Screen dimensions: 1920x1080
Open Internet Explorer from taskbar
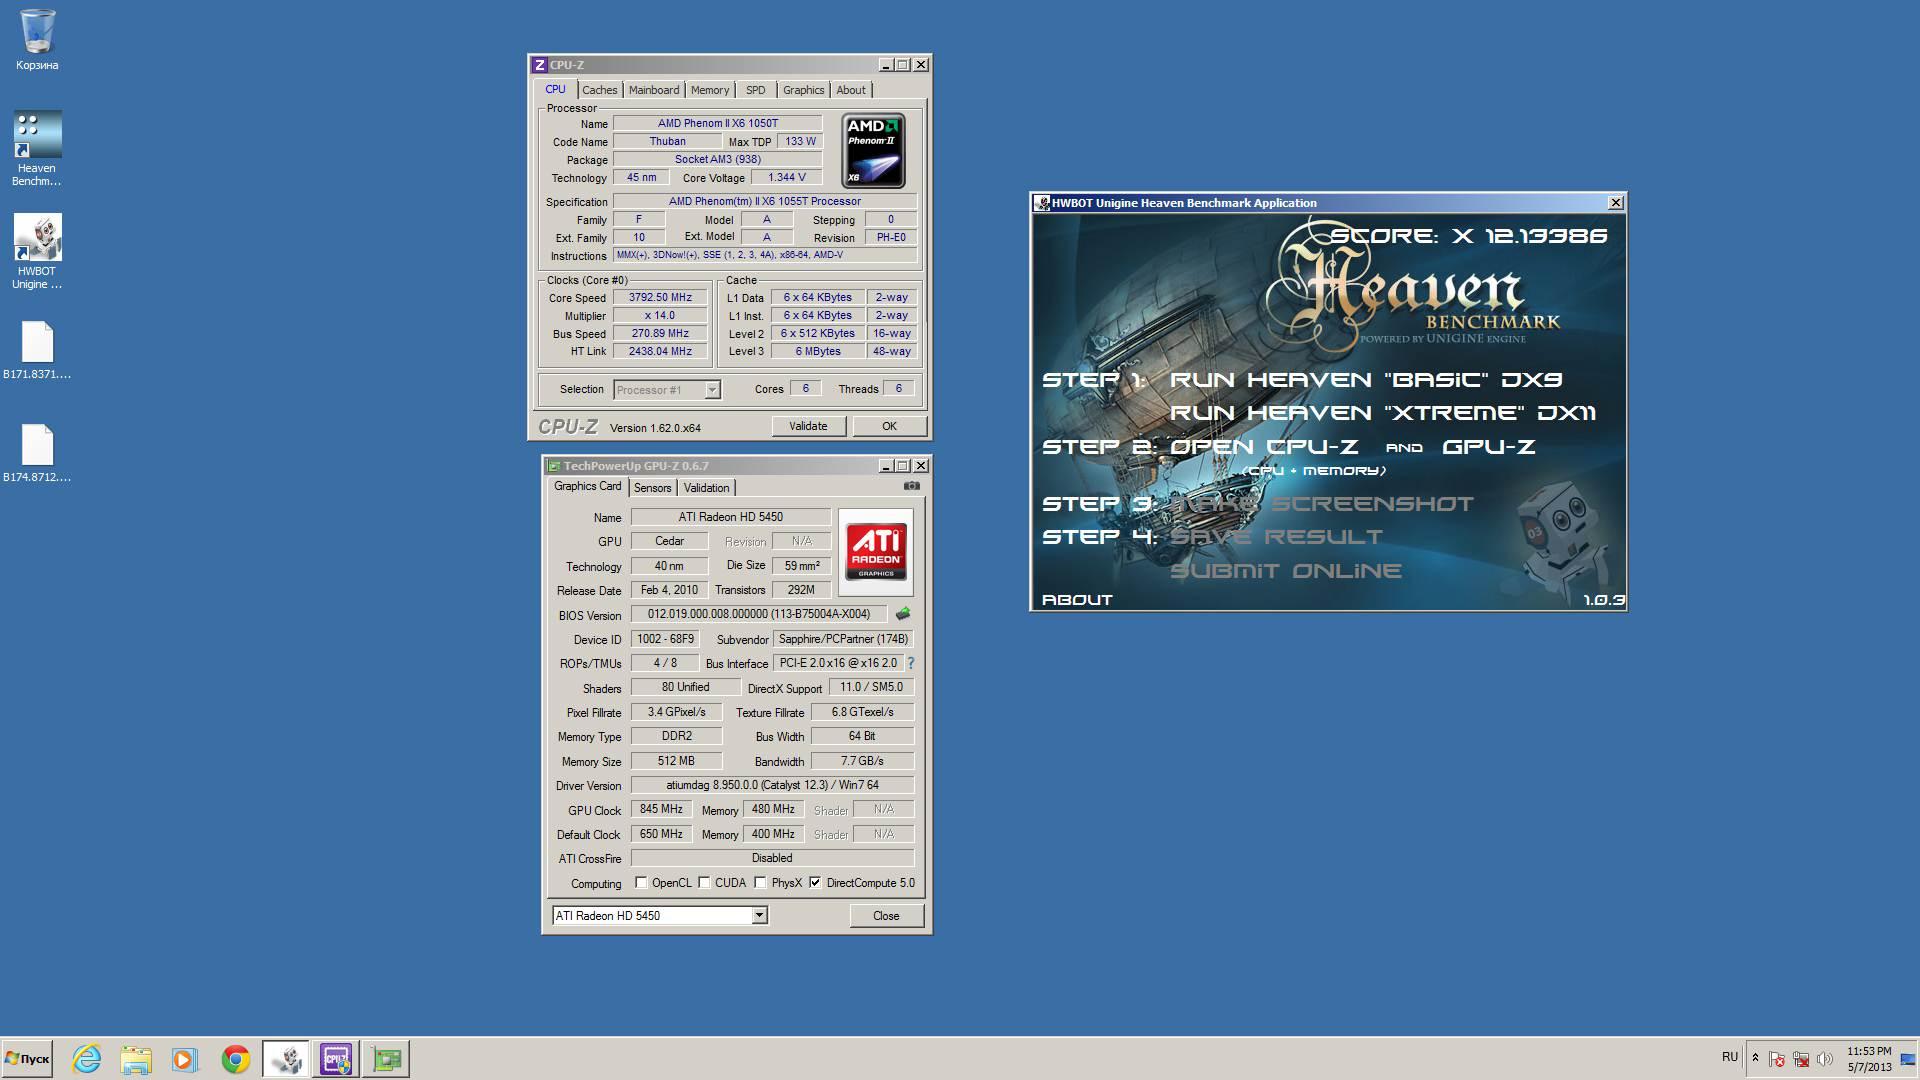tap(87, 1059)
